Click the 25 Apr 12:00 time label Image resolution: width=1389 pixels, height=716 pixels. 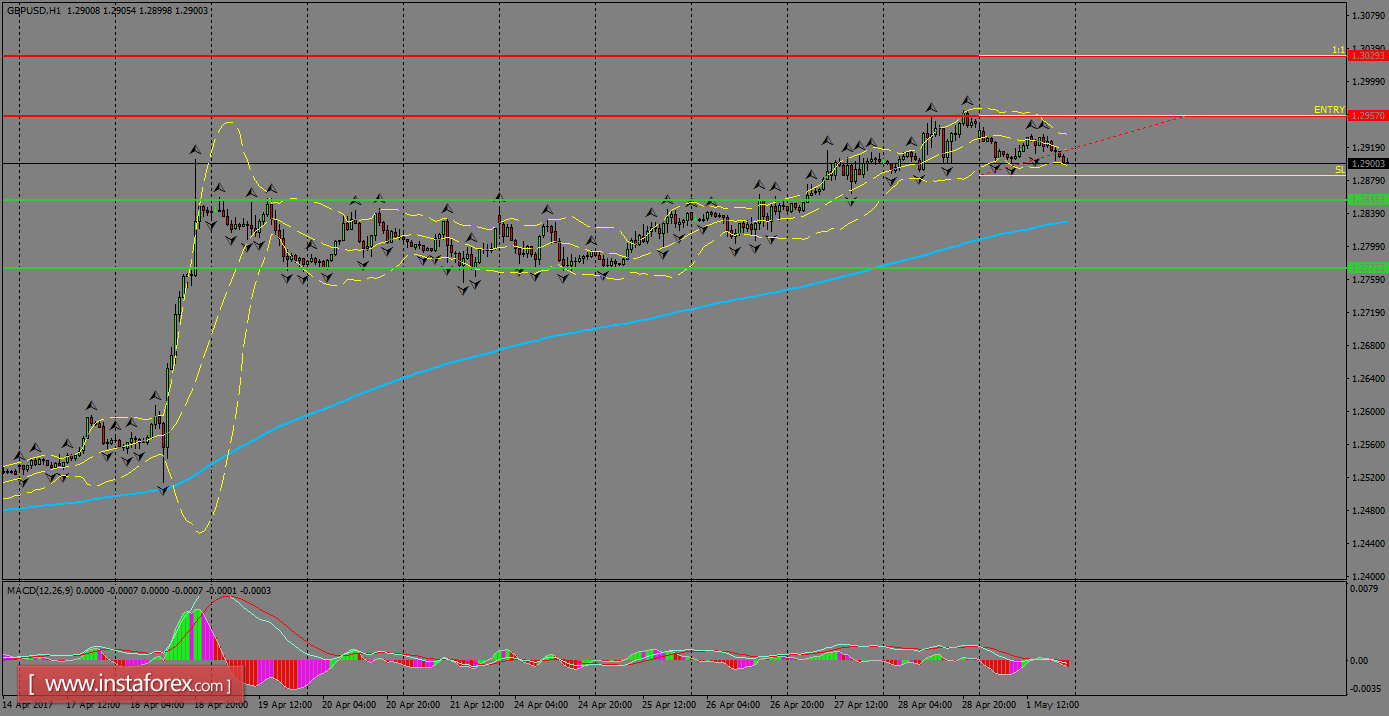point(669,705)
